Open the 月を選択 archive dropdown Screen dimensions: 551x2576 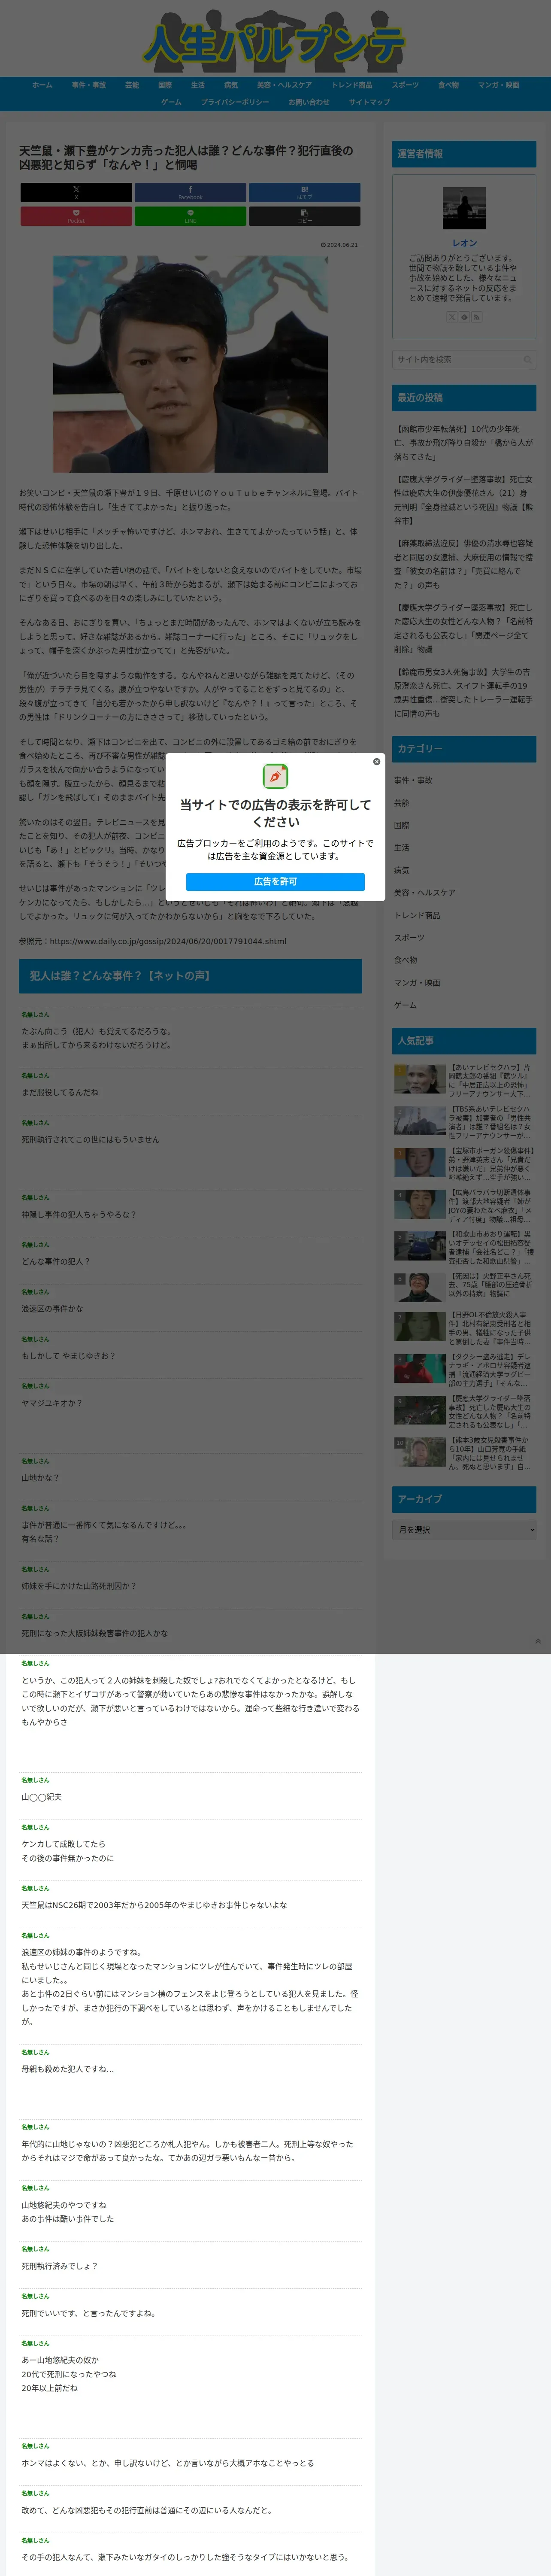464,1530
